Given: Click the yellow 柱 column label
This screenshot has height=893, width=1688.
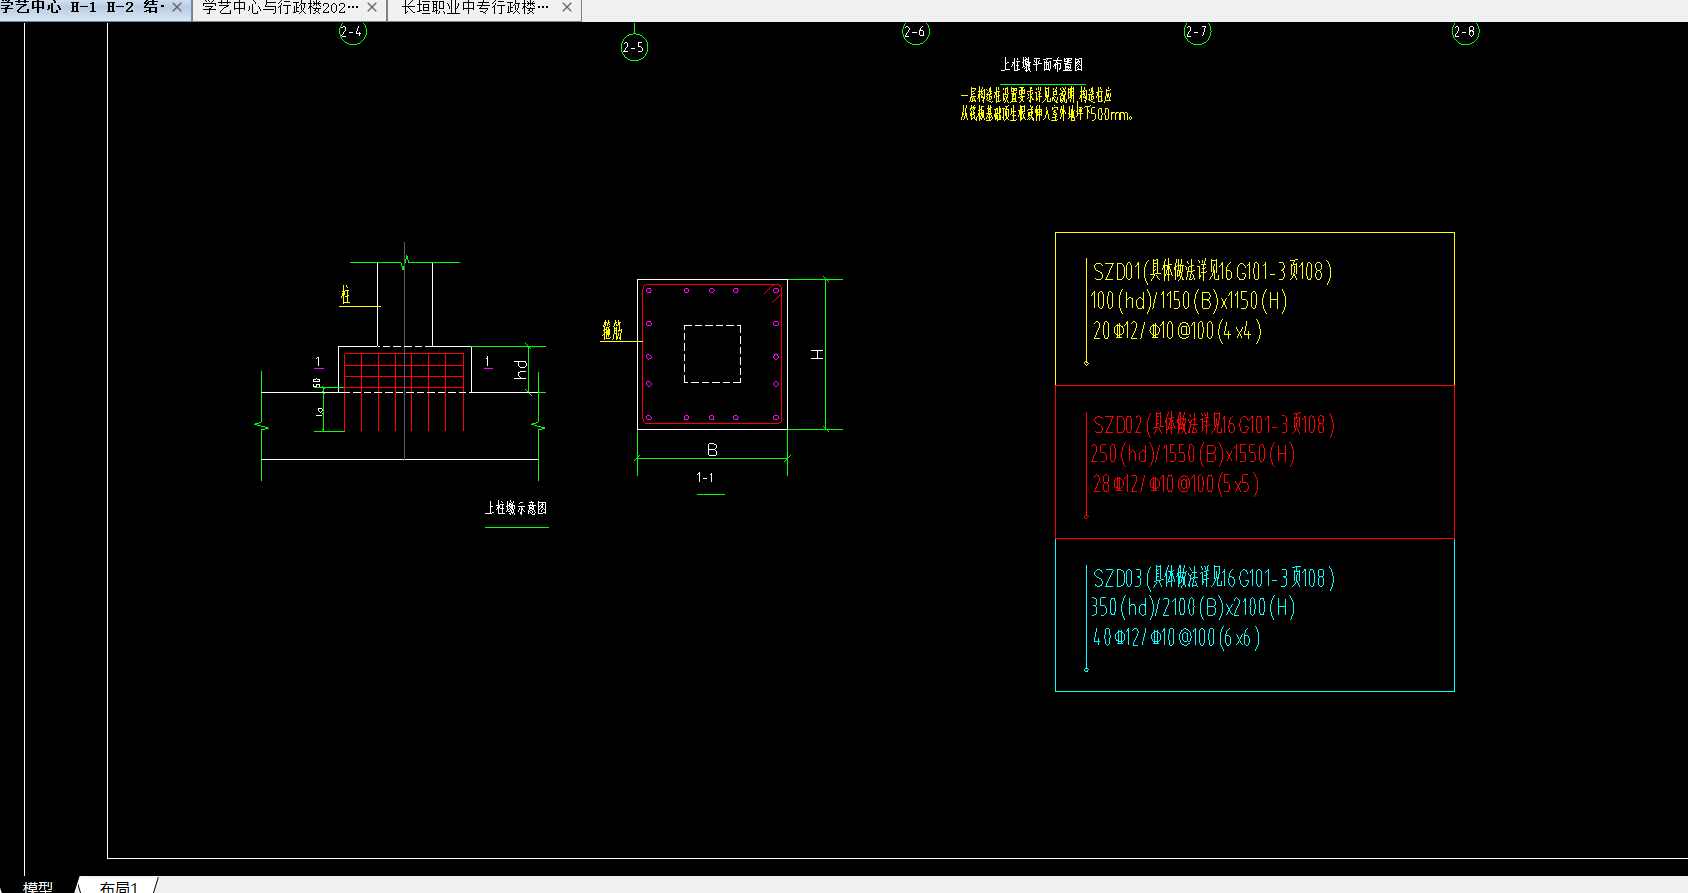Looking at the screenshot, I should [x=345, y=295].
